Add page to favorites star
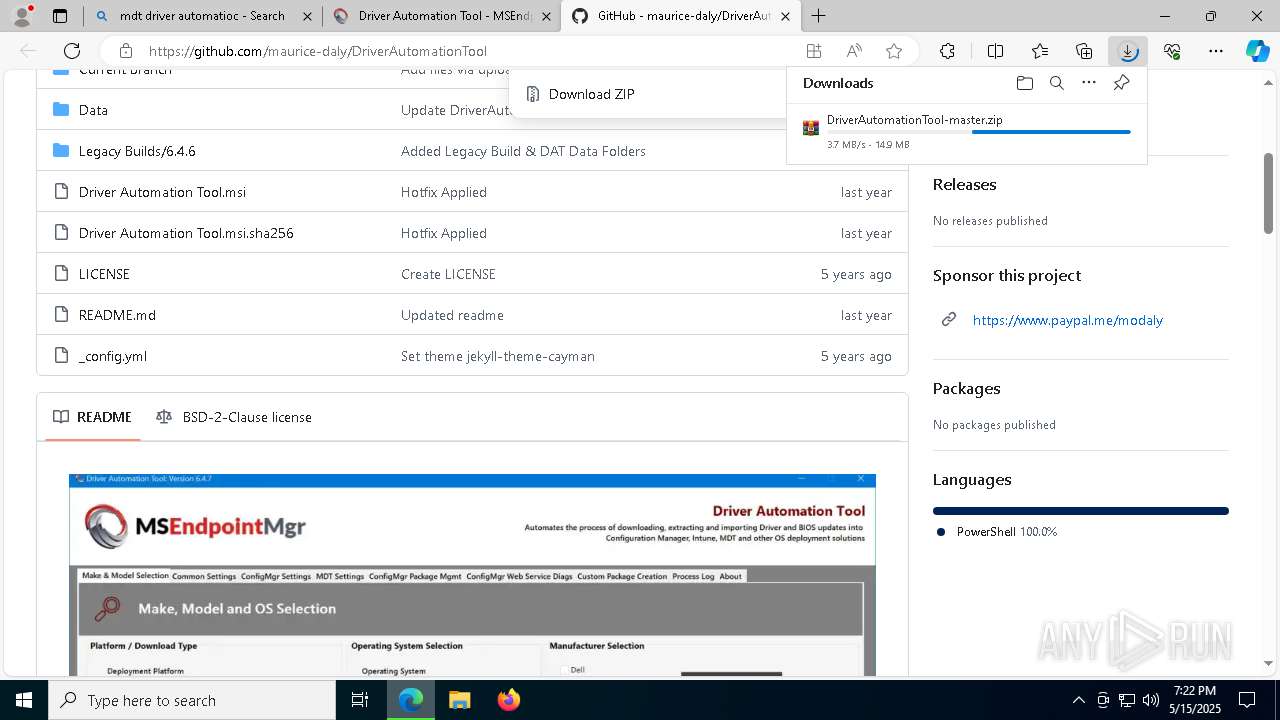The height and width of the screenshot is (720, 1280). click(894, 51)
